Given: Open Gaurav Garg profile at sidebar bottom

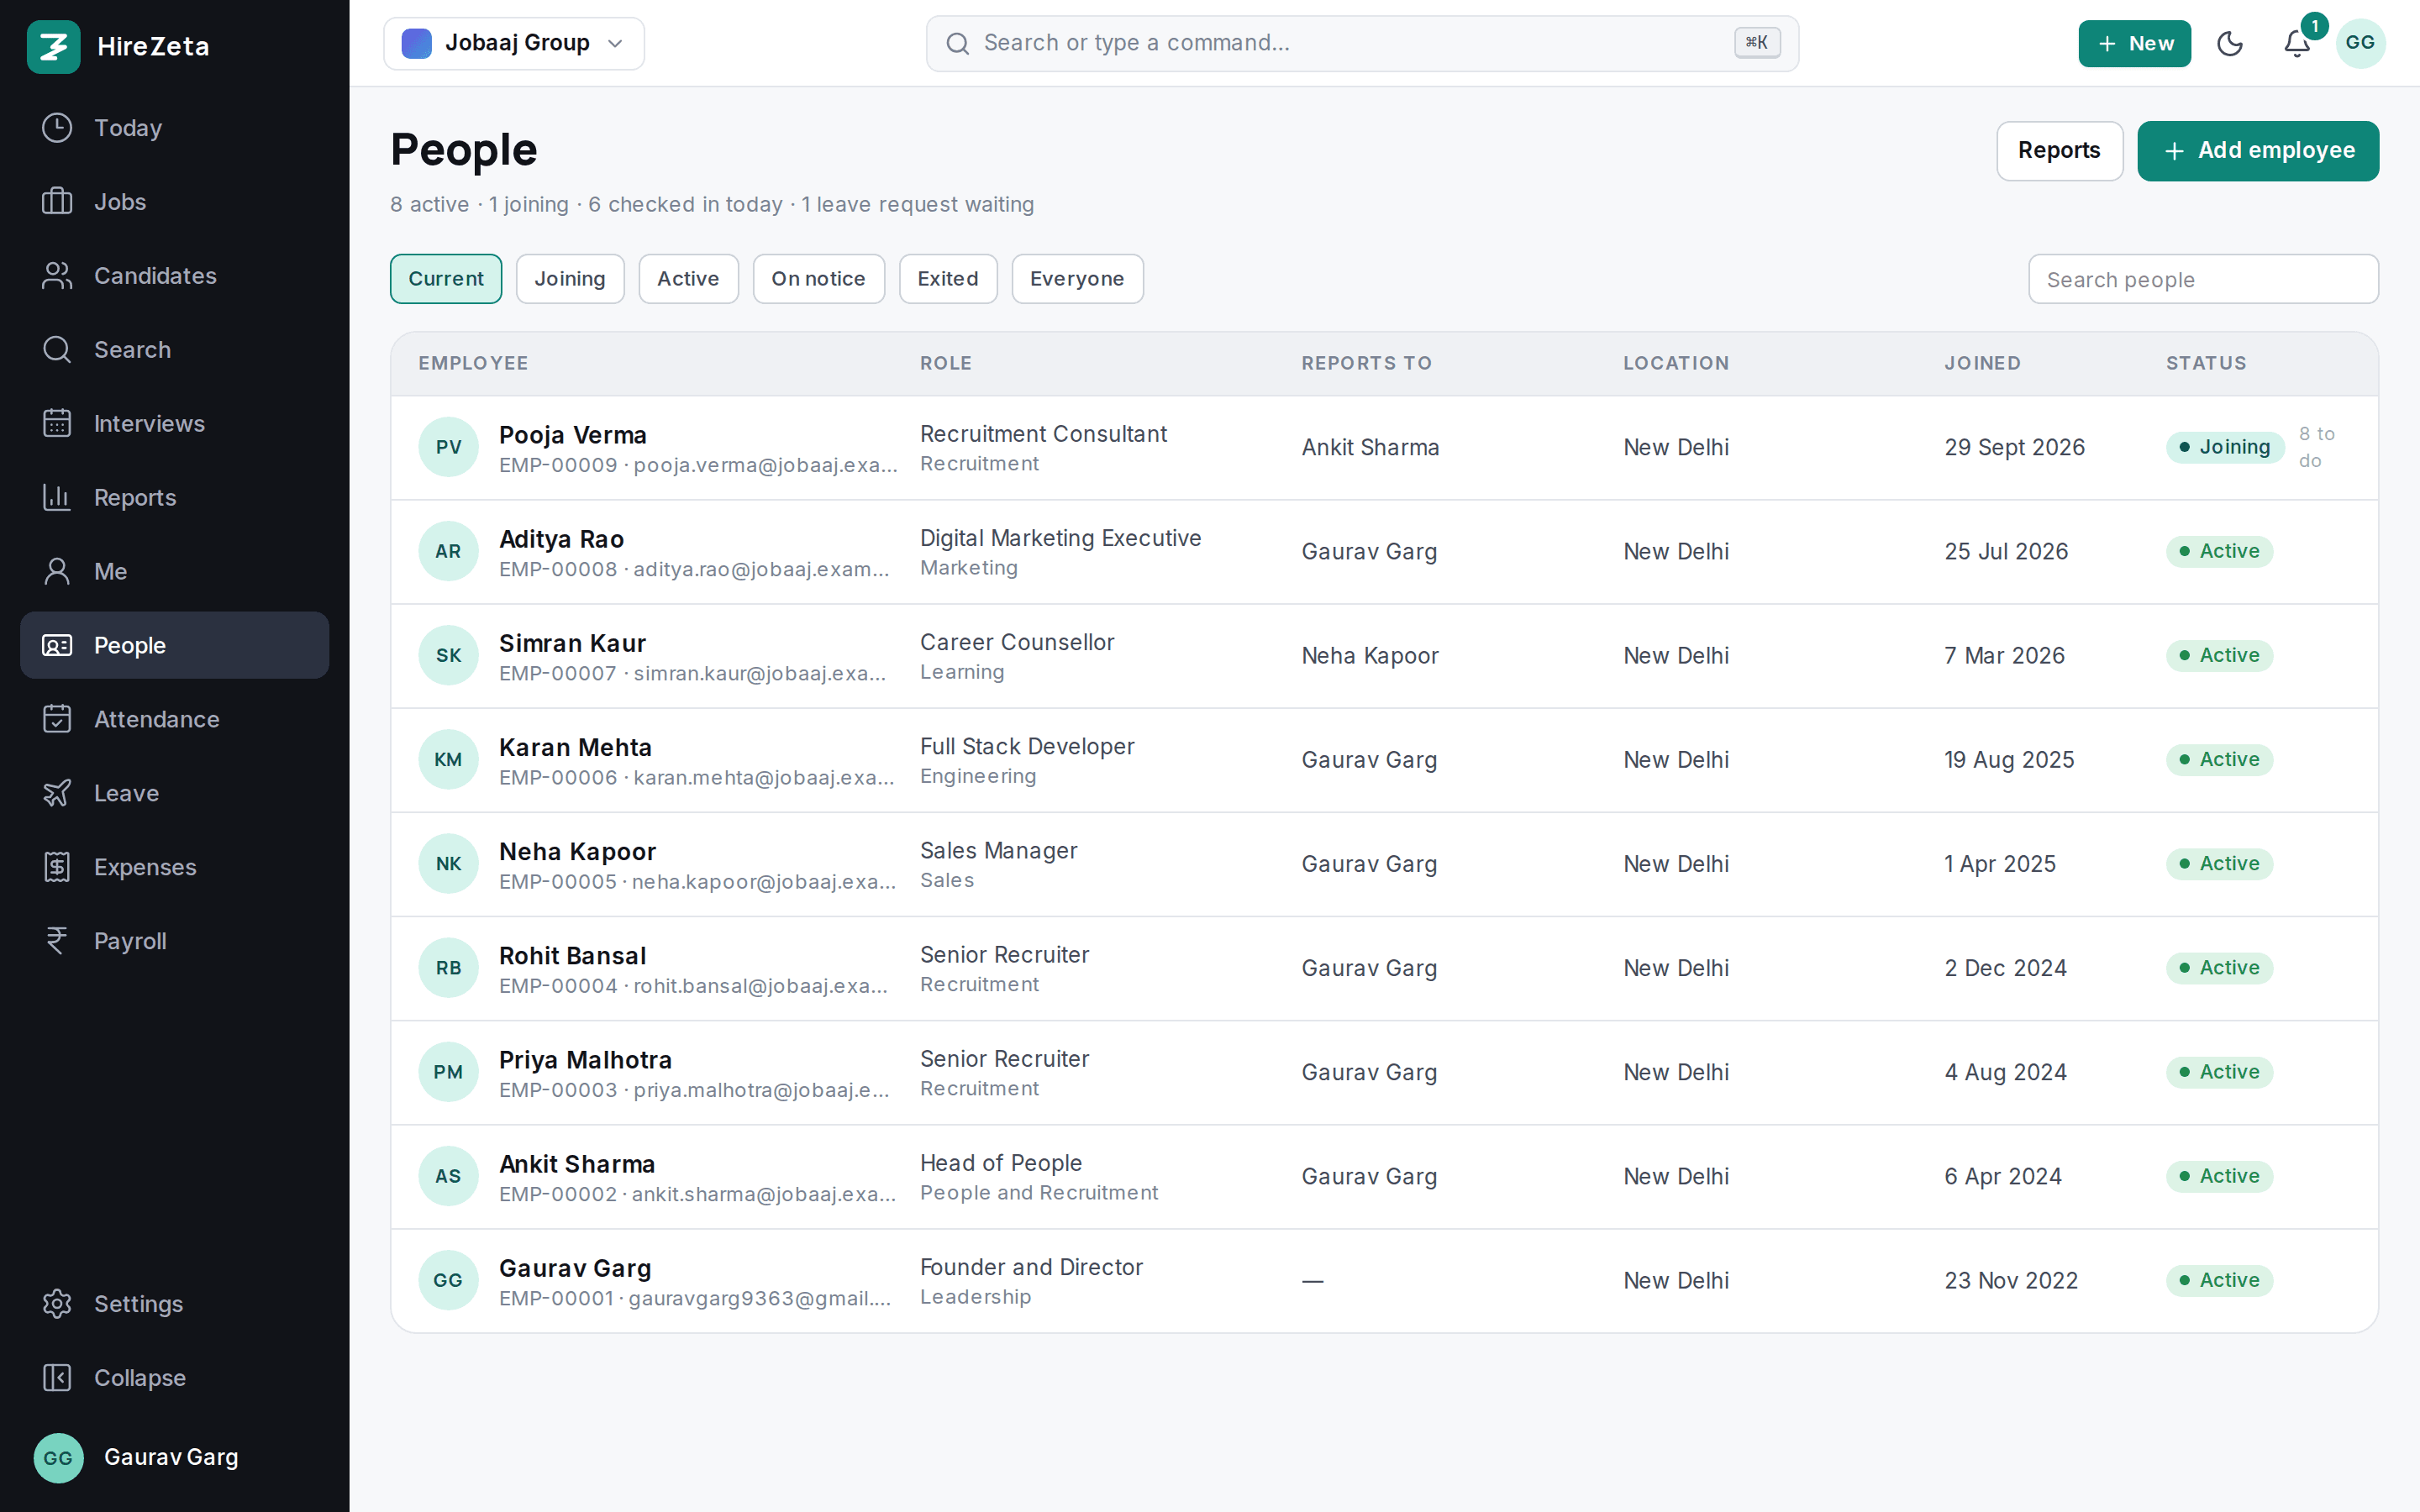Looking at the screenshot, I should 174,1457.
